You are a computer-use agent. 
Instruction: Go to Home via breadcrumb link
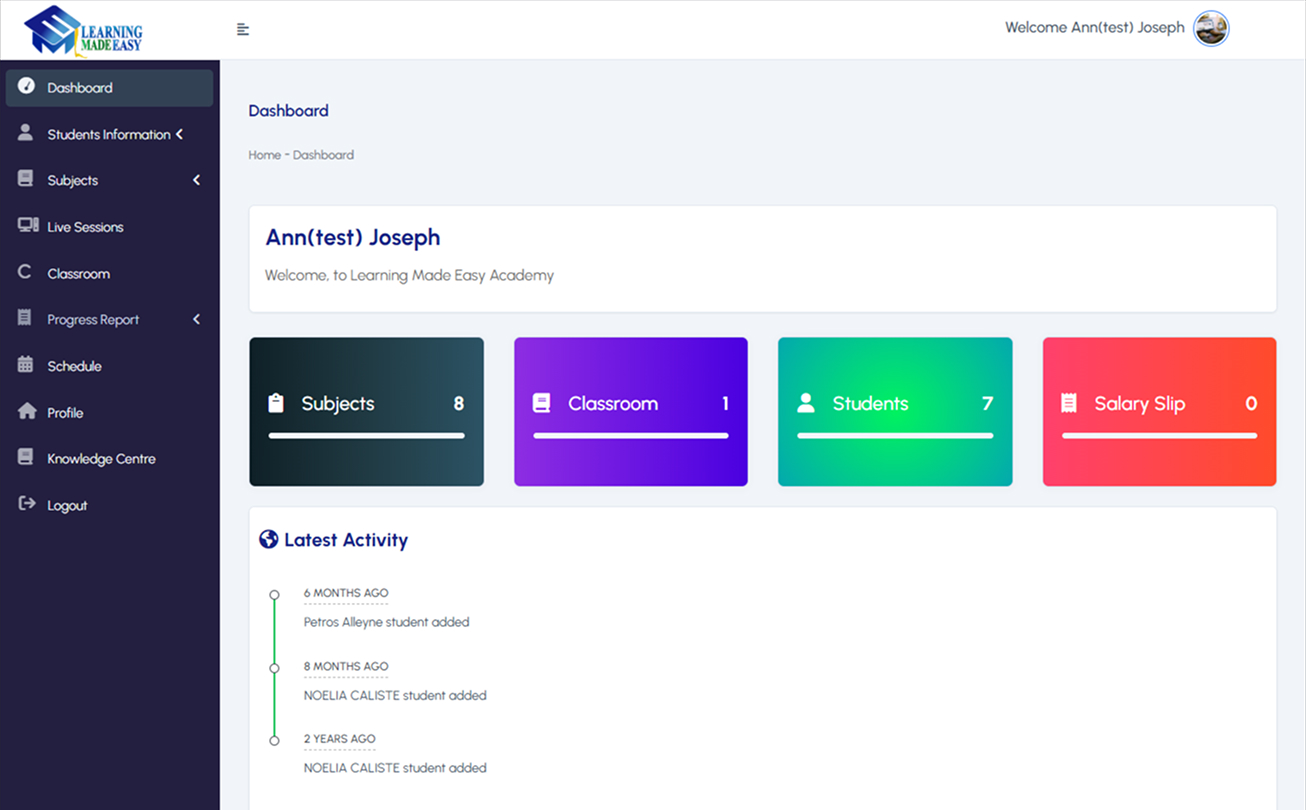coord(264,155)
